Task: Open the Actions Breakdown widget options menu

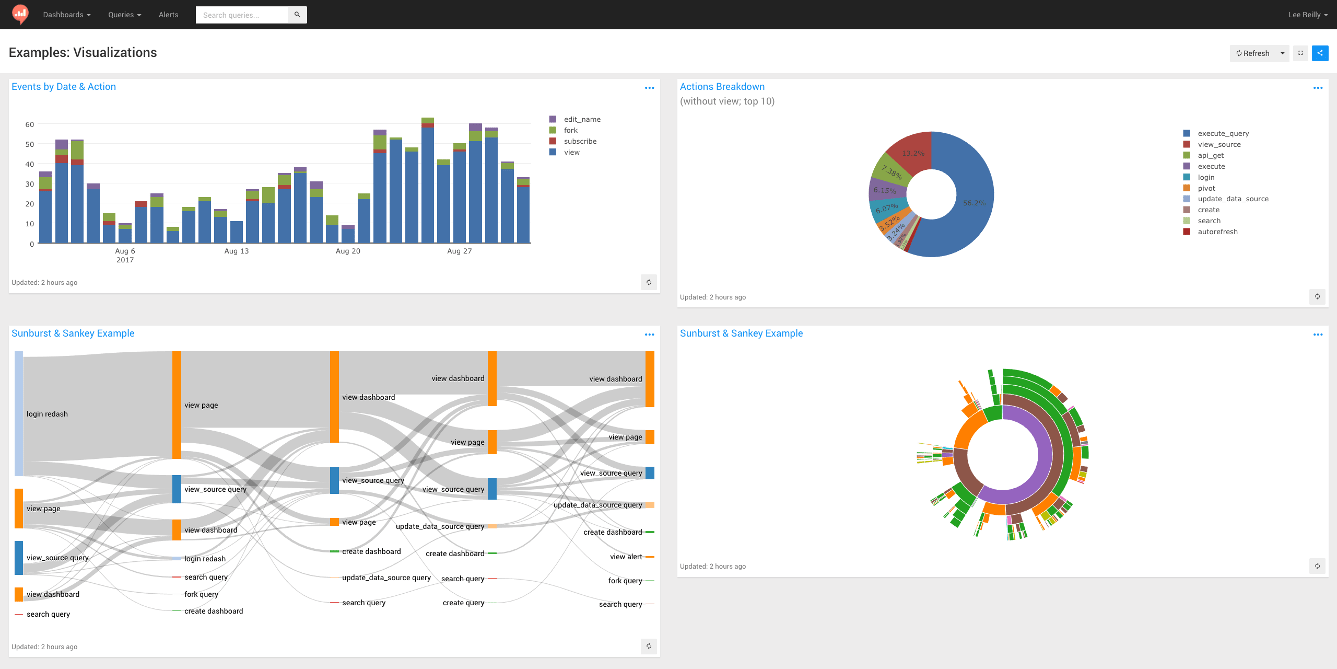Action: click(1317, 88)
